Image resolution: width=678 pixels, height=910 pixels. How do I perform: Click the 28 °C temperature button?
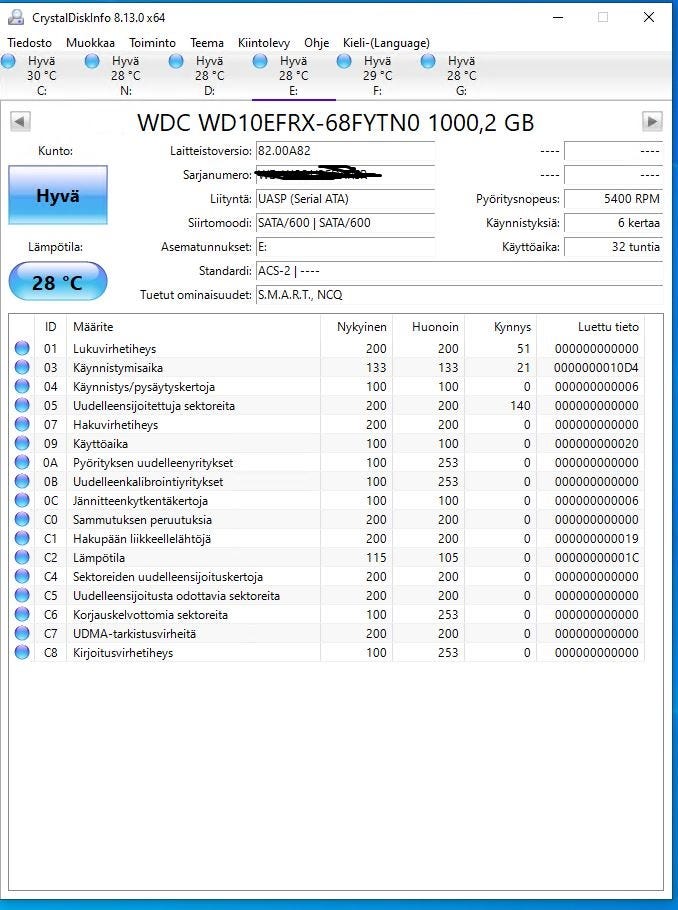(x=57, y=281)
